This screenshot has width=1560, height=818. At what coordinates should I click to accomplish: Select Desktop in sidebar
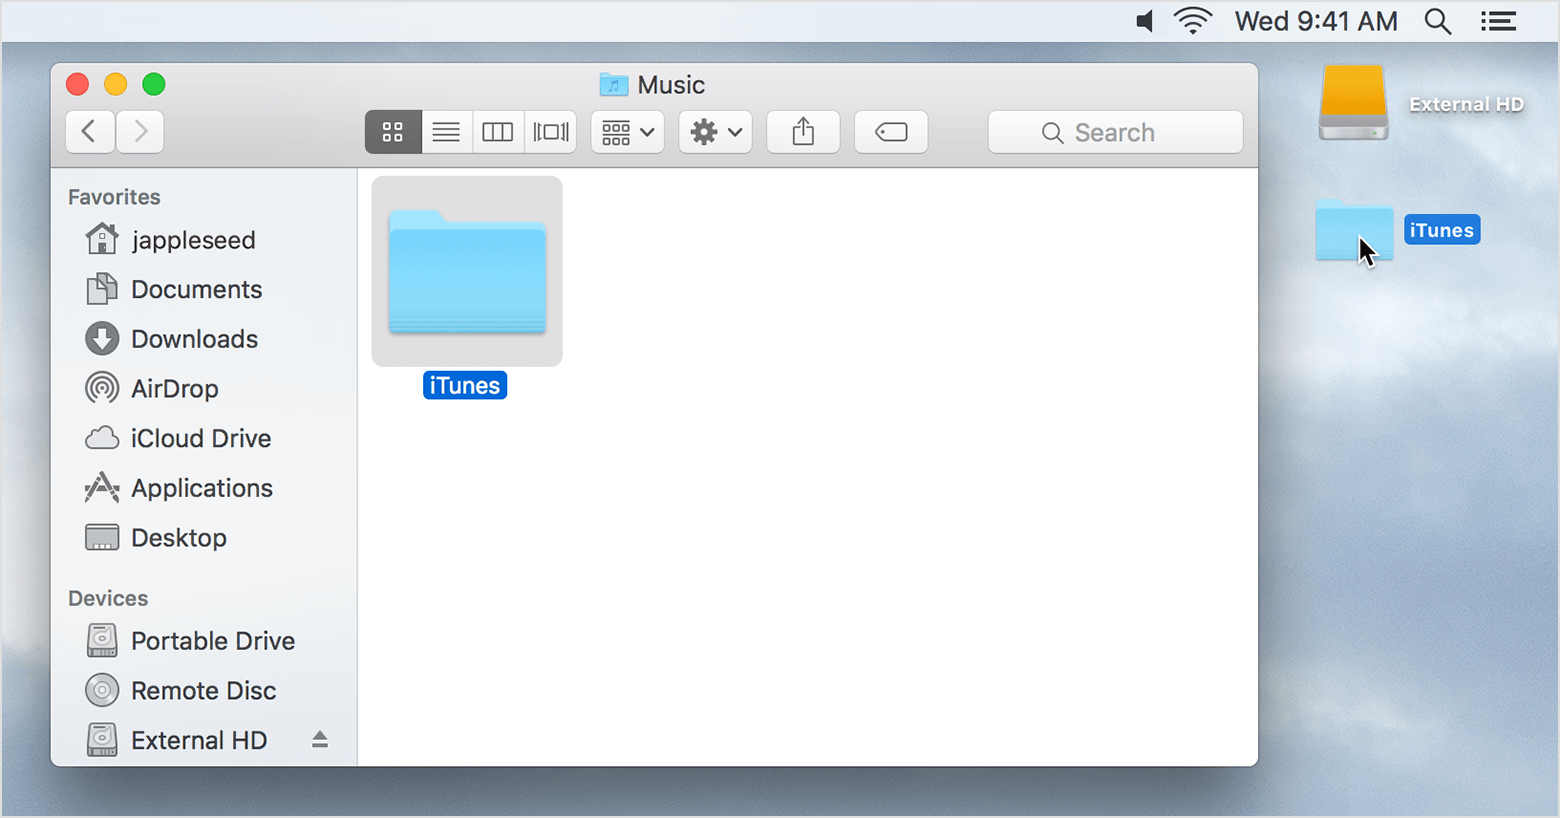coord(156,538)
